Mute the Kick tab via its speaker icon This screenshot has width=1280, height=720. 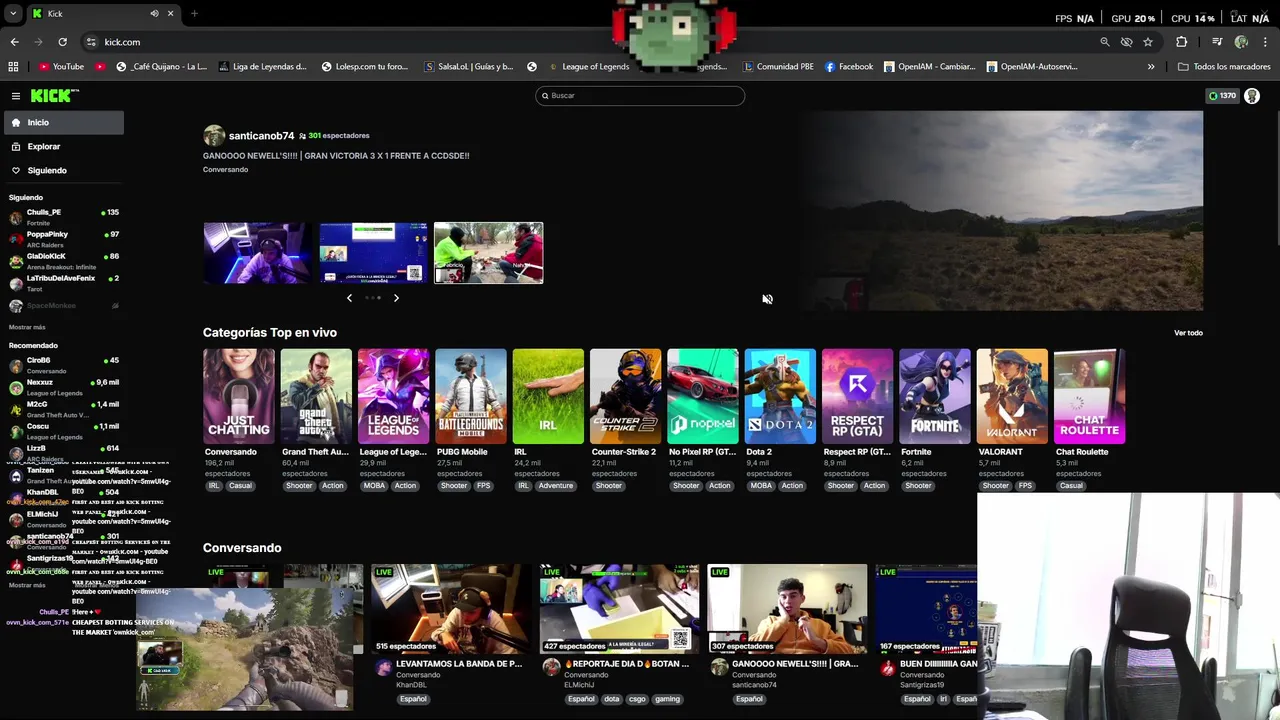pos(154,14)
